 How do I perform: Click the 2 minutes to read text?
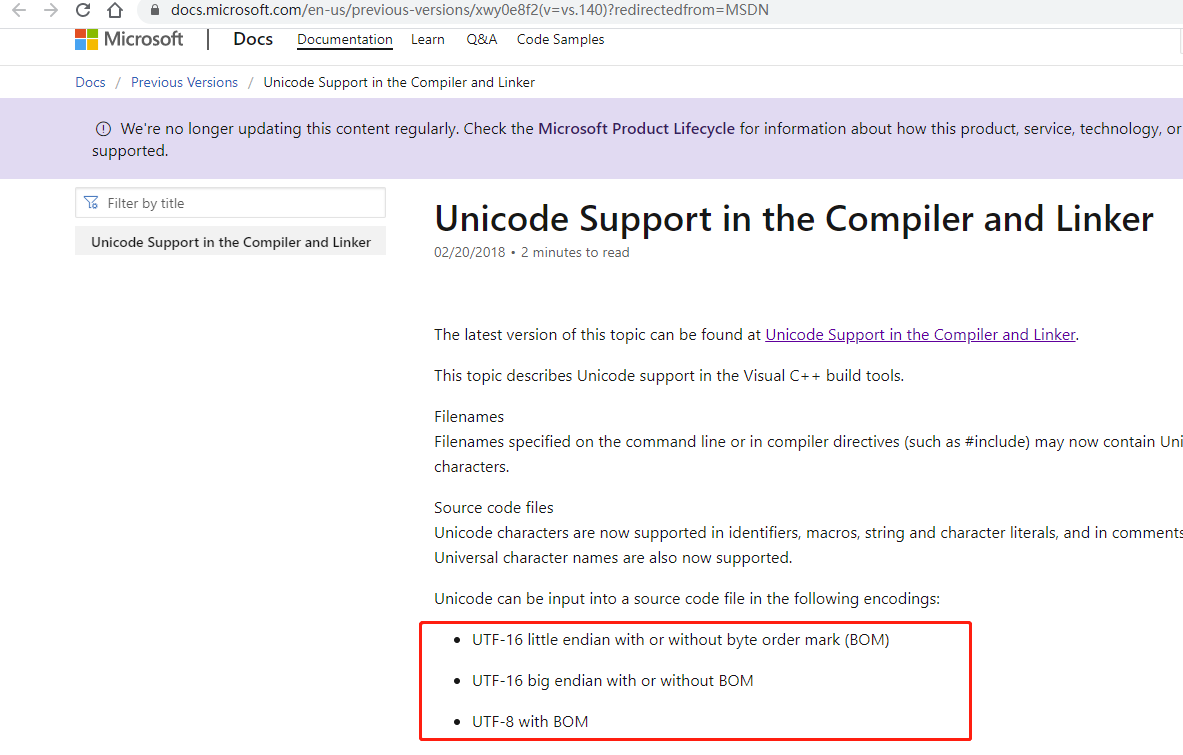(x=575, y=253)
